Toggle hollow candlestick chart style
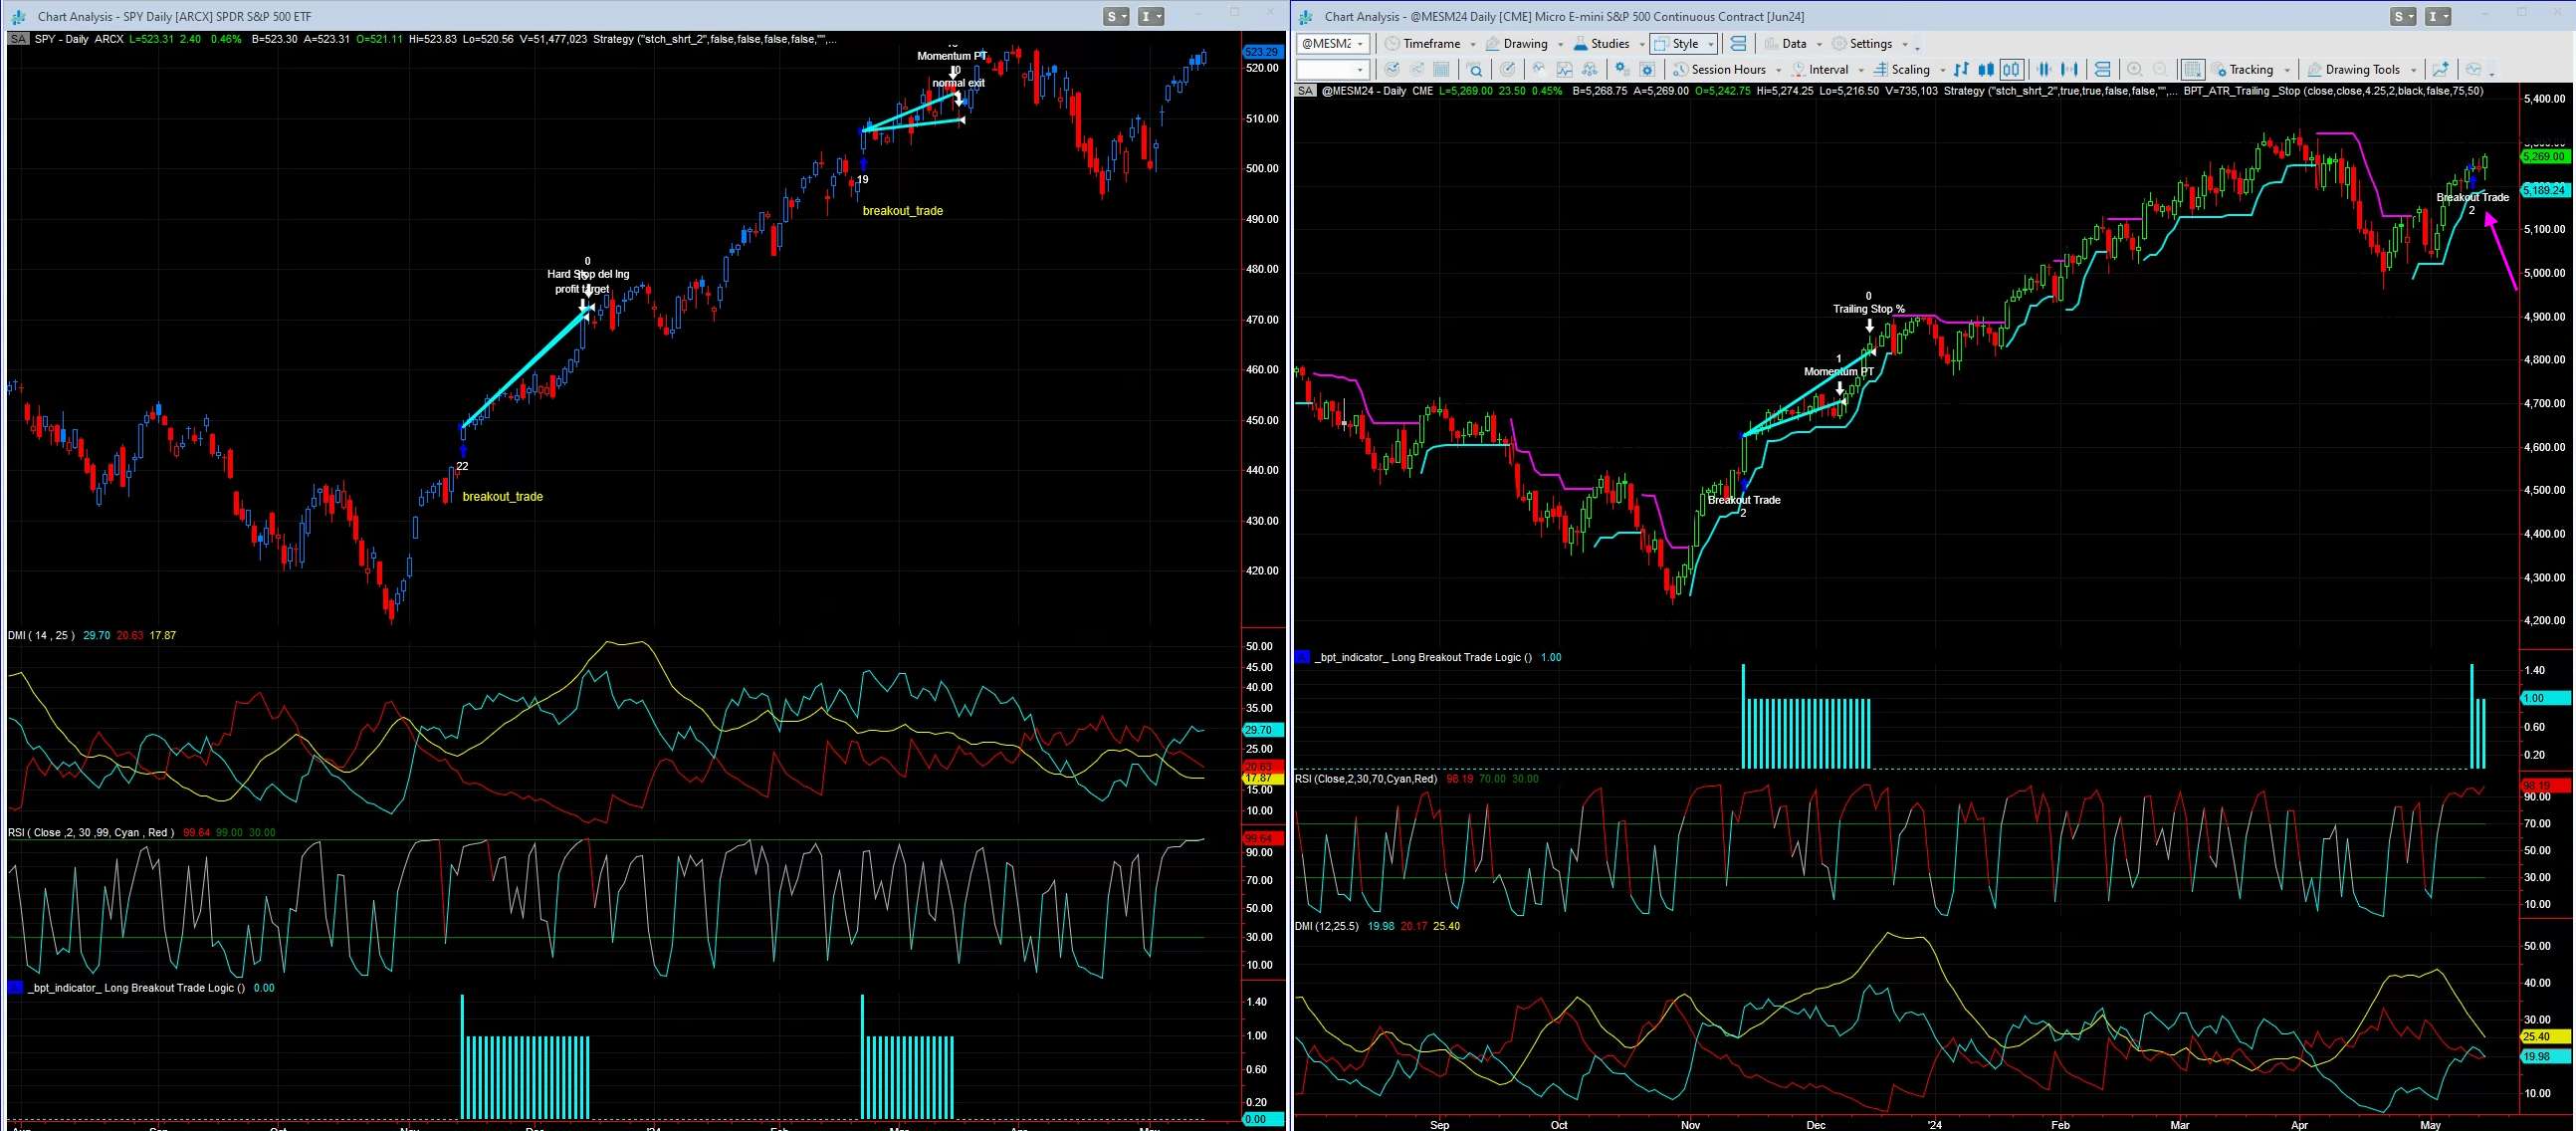Image resolution: width=2576 pixels, height=1131 pixels. click(x=2011, y=69)
